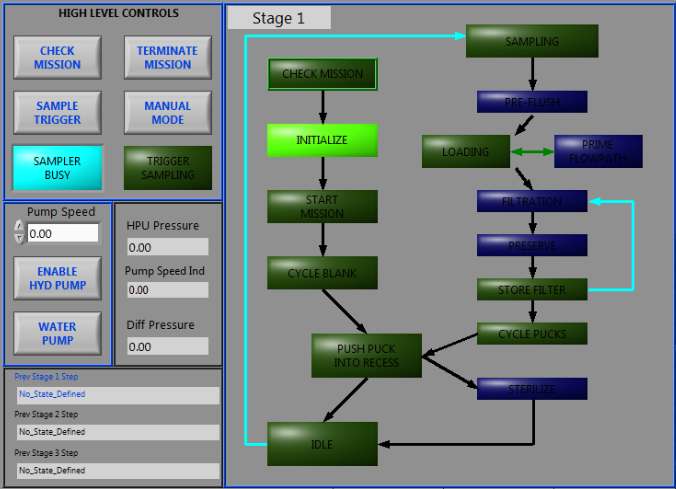Click the START MISSION state block
676x489 pixels.
[322, 207]
